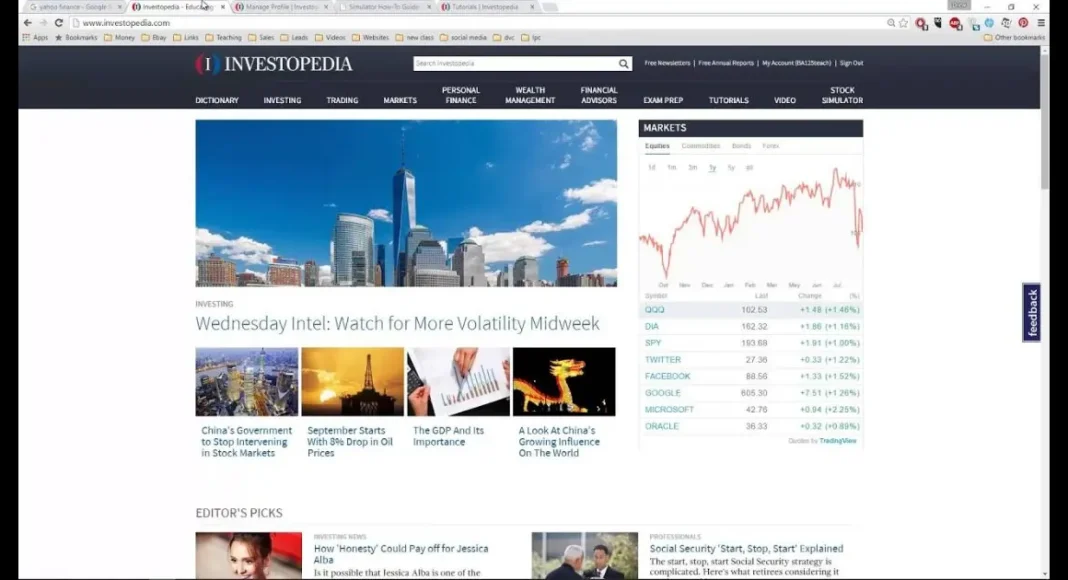Open the Videos bookmarks folder
The image size is (1068, 580).
(x=330, y=37)
